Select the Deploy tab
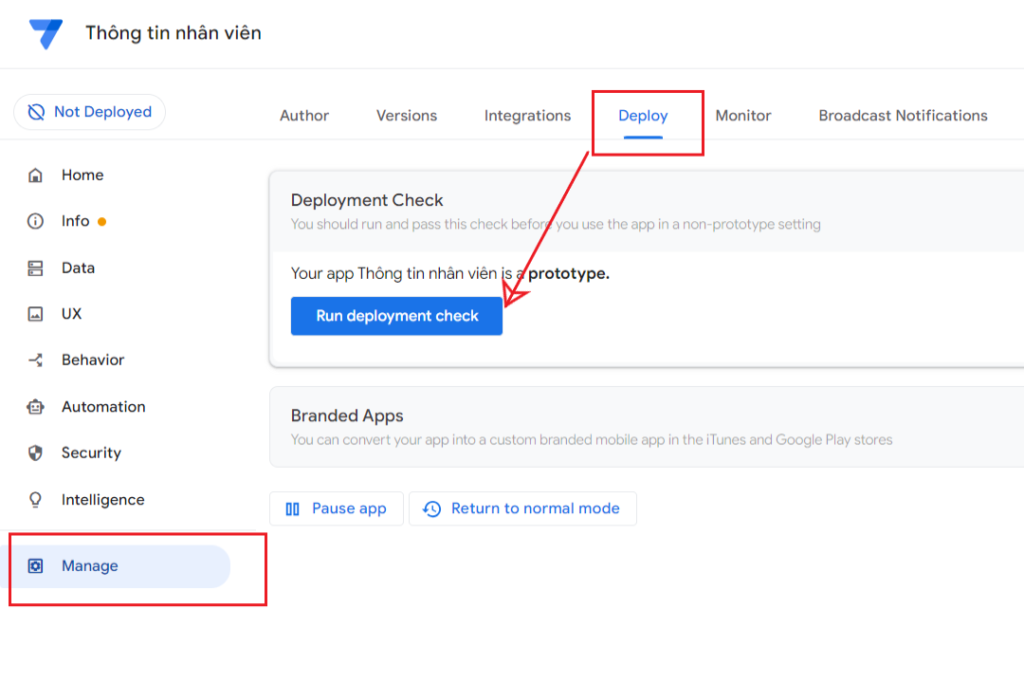The width and height of the screenshot is (1024, 683). (x=641, y=115)
